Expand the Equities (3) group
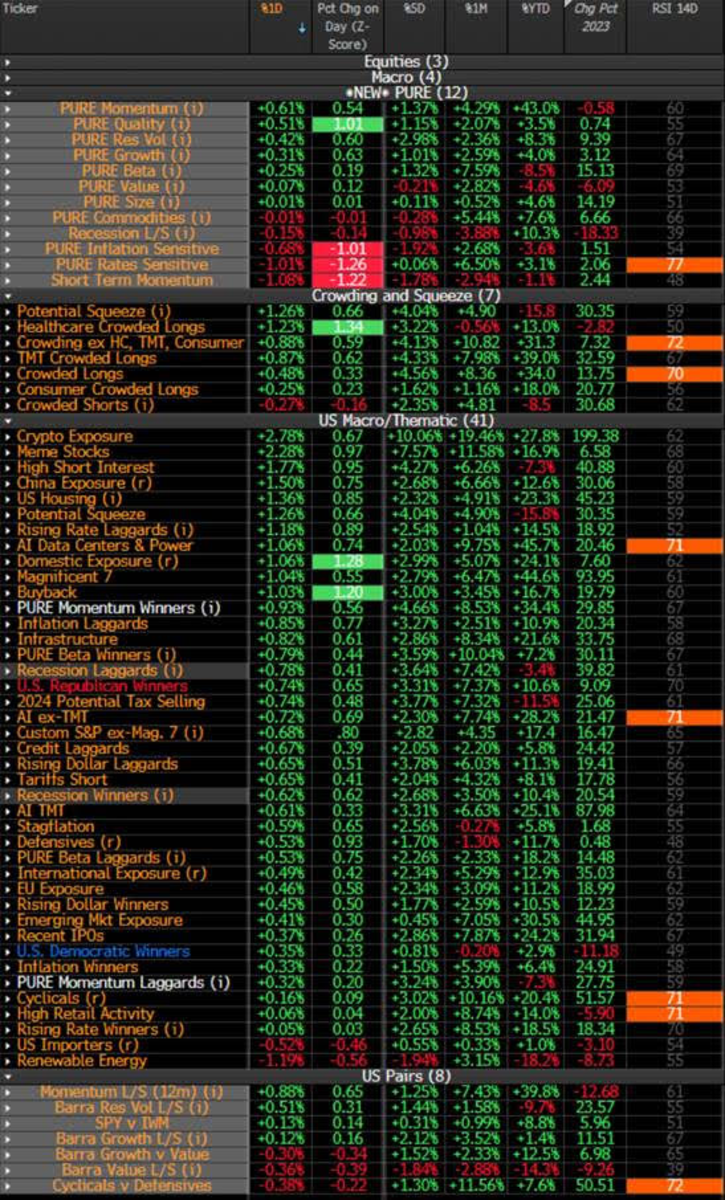 click(x=7, y=62)
